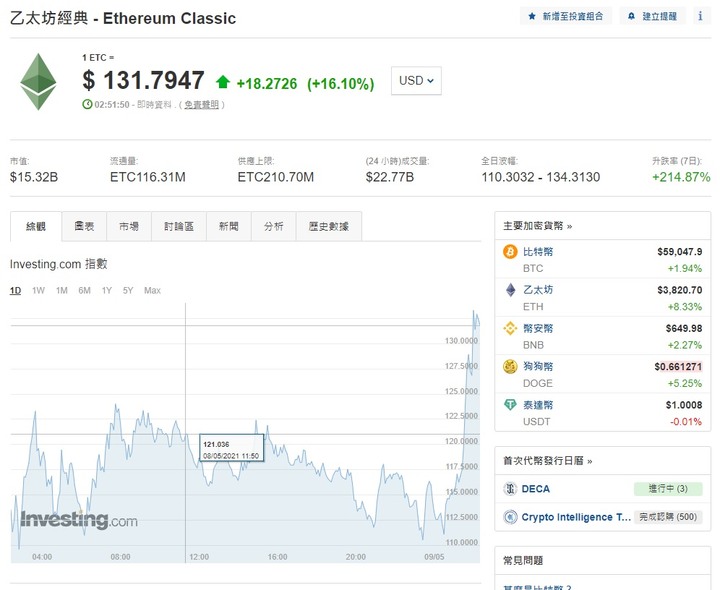Click the $59,047.9 Bitcoin price

tap(680, 252)
